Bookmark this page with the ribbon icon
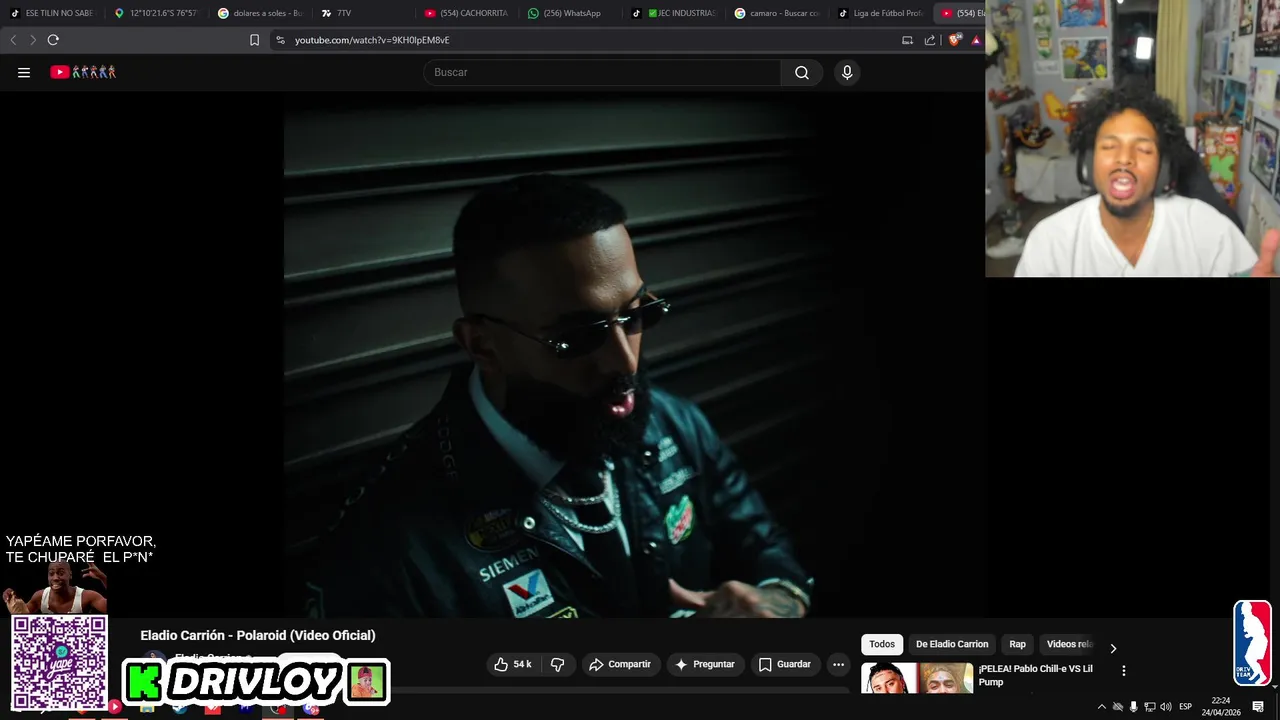This screenshot has height=720, width=1280. (x=254, y=40)
